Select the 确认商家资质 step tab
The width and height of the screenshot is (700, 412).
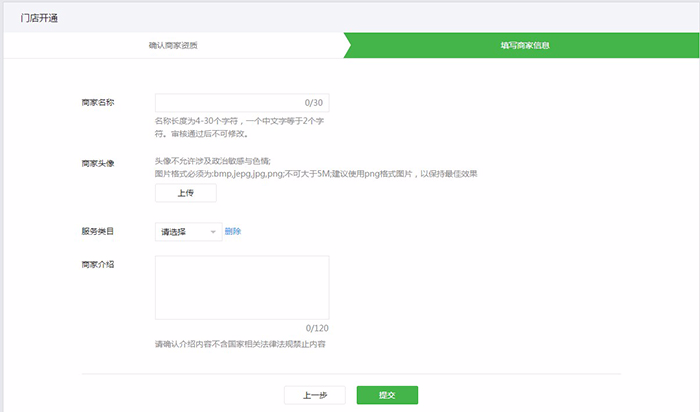[180, 46]
